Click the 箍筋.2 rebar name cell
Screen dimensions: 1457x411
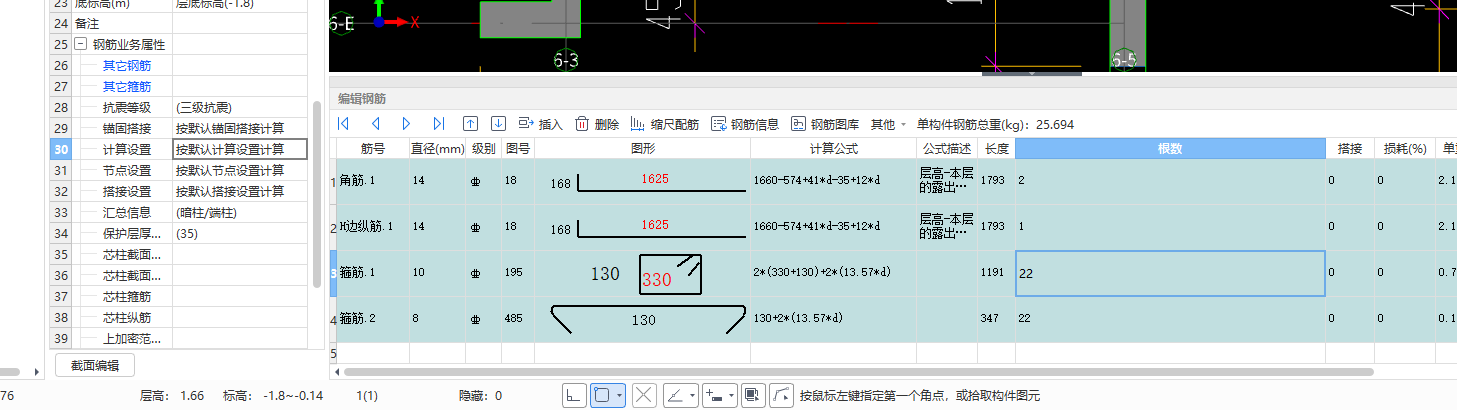(x=373, y=319)
